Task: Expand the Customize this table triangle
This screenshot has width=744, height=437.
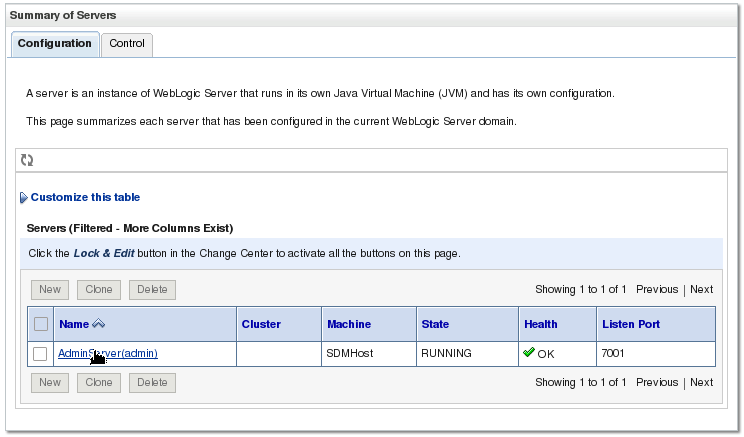Action: click(x=24, y=198)
